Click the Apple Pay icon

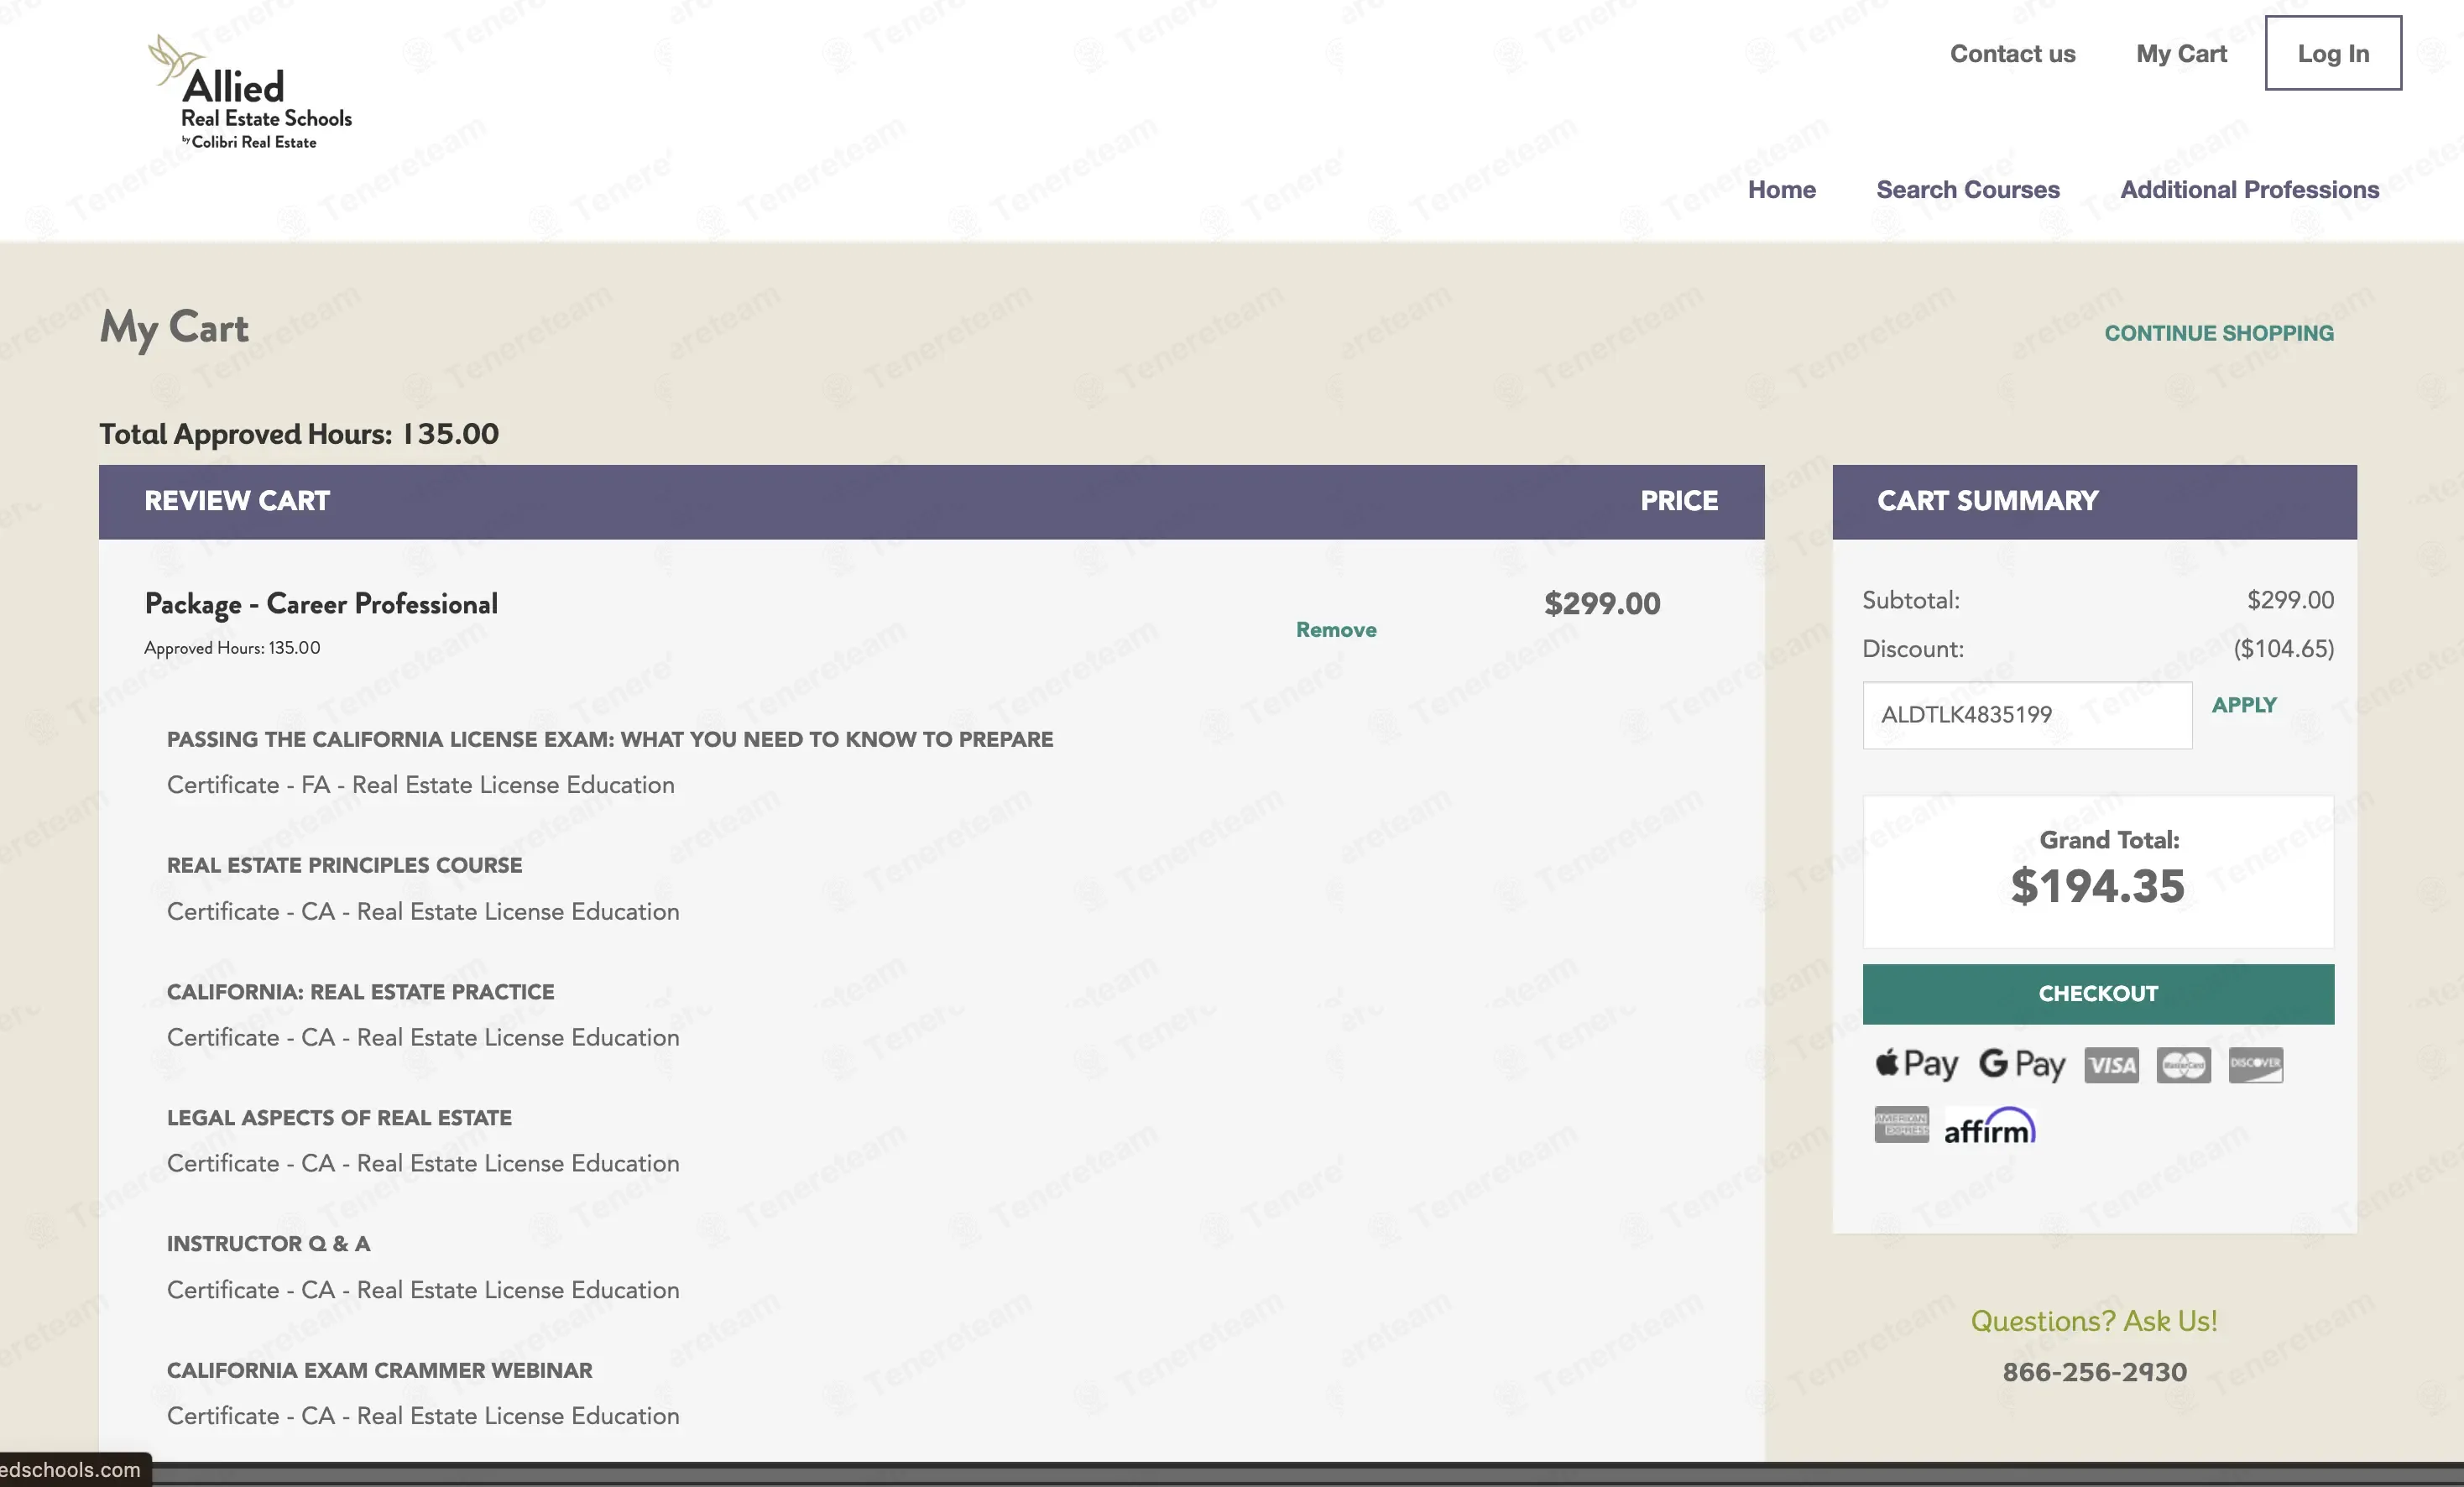(x=1915, y=1064)
